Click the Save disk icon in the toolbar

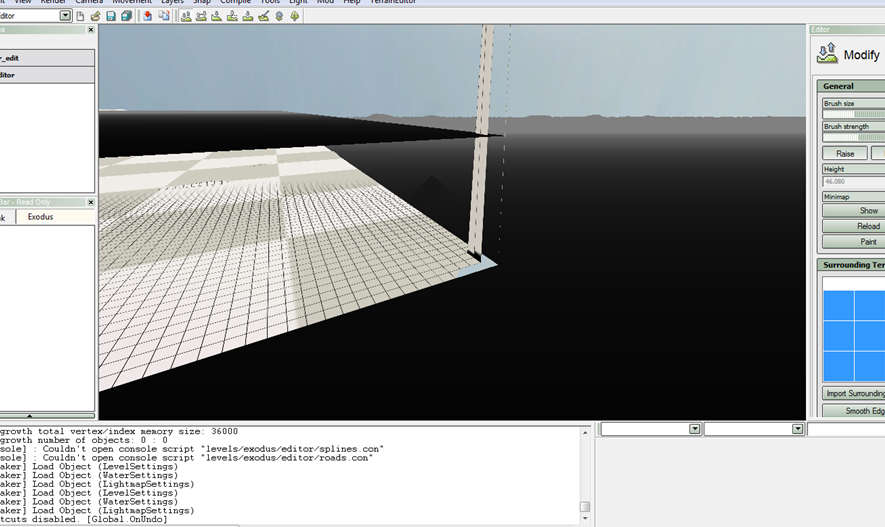point(110,16)
